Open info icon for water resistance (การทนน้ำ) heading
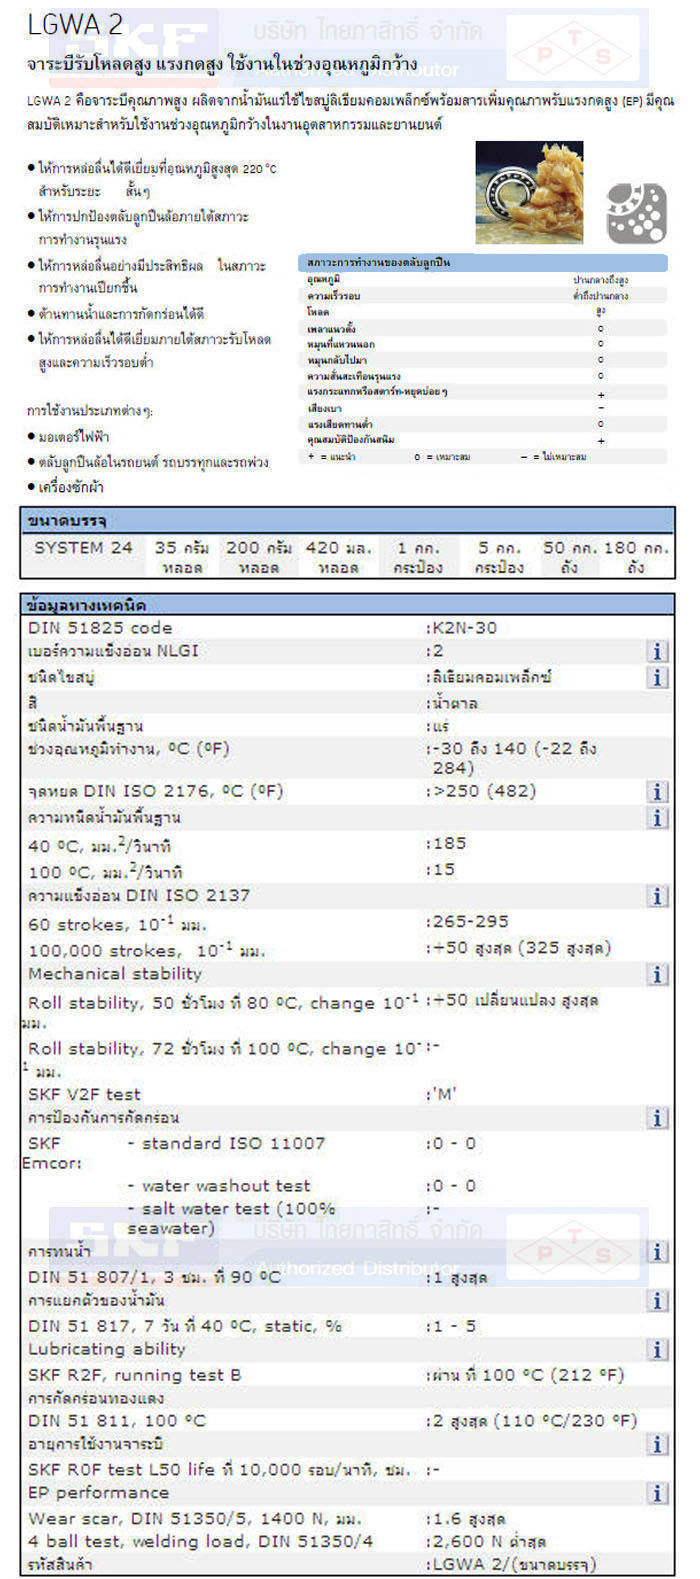The height and width of the screenshot is (1579, 700). (657, 1251)
